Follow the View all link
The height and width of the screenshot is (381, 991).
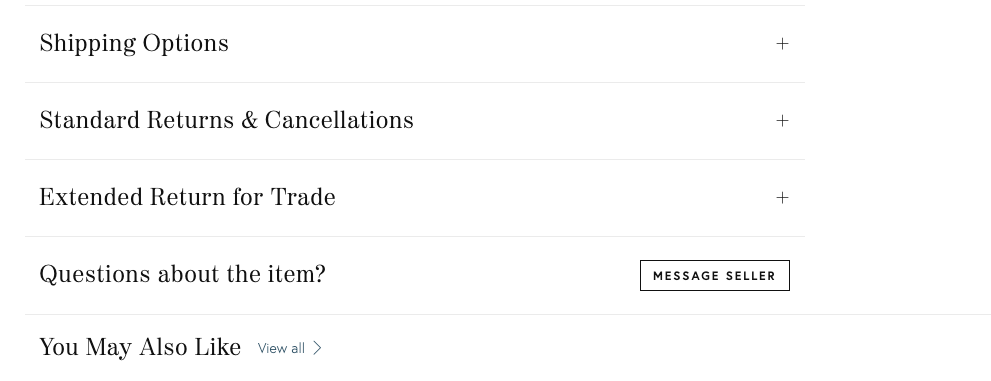coord(290,348)
